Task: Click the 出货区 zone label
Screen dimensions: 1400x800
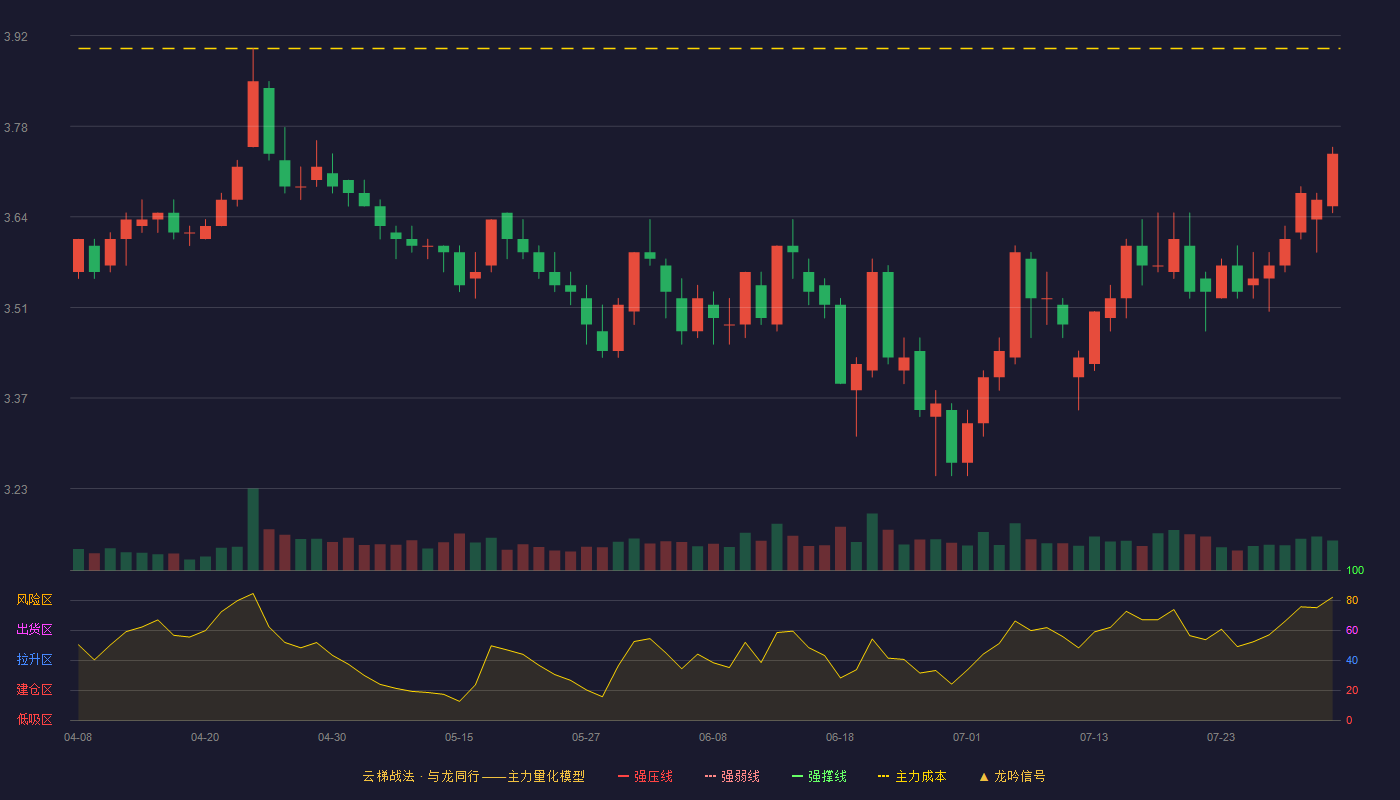Action: [35, 630]
